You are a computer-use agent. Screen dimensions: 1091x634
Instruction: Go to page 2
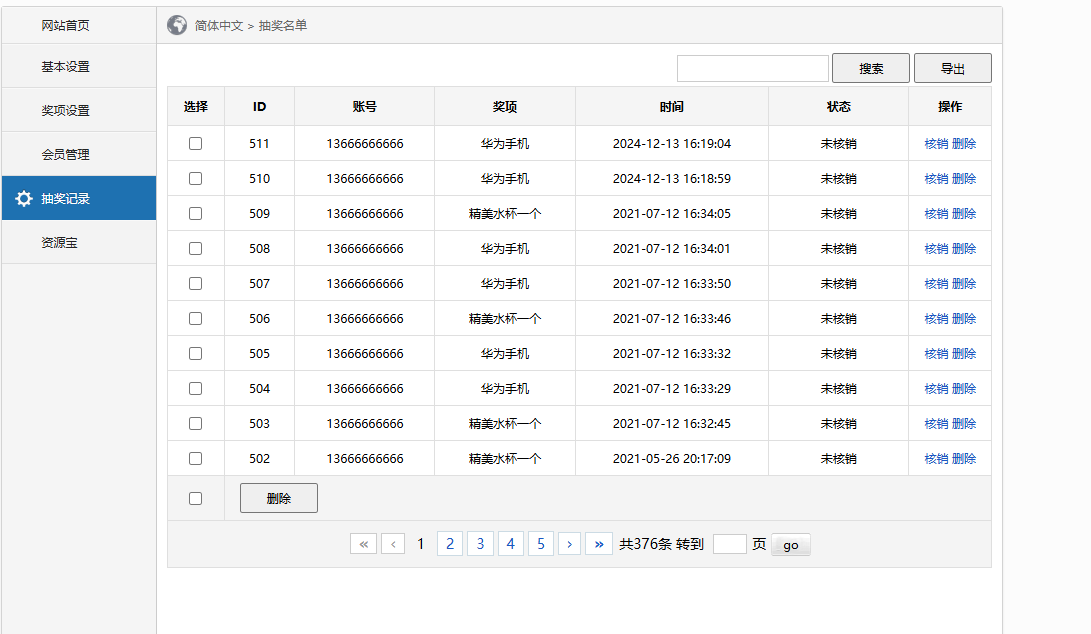[450, 544]
